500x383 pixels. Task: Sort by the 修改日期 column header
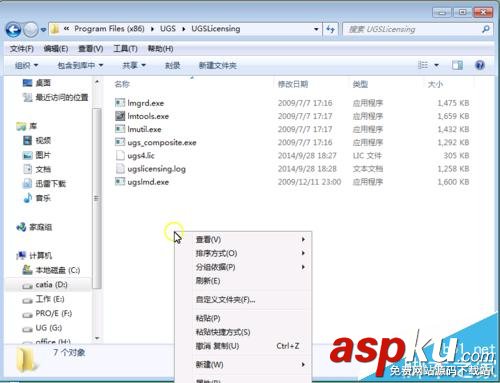293,84
